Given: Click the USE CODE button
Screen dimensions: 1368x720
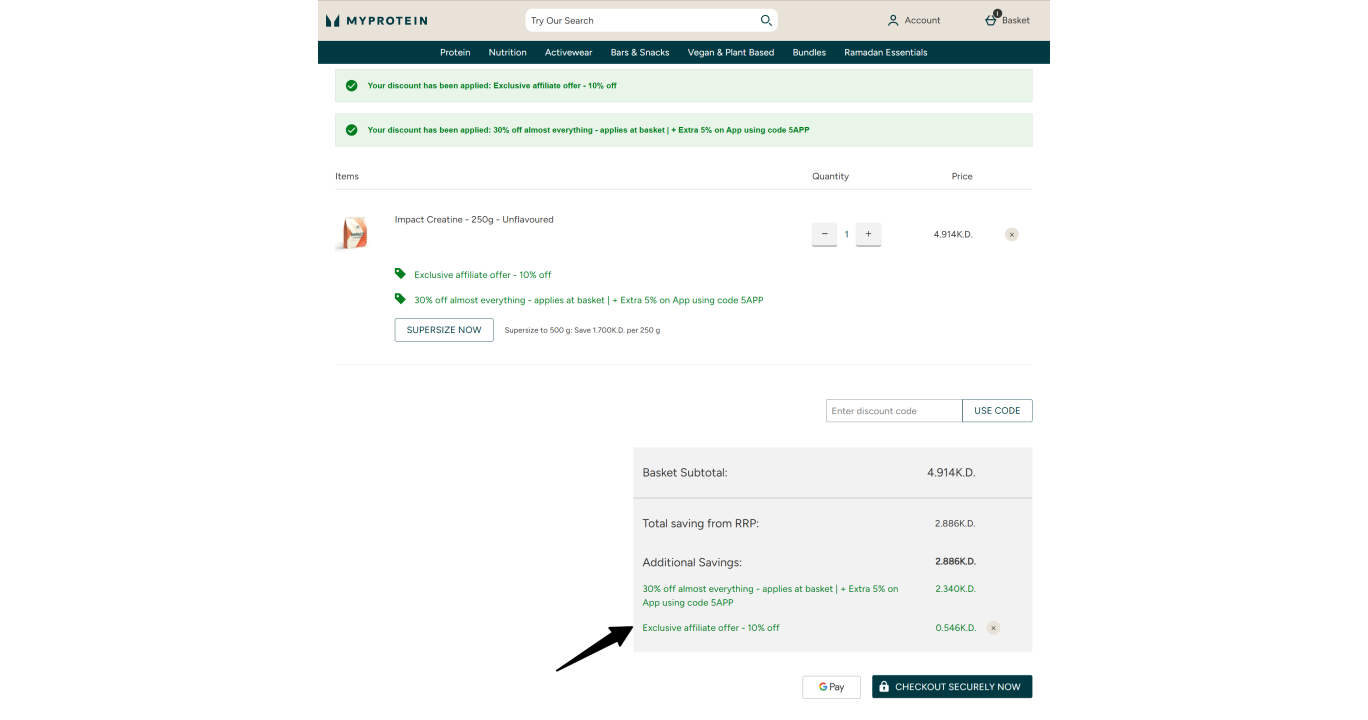Looking at the screenshot, I should click(997, 411).
